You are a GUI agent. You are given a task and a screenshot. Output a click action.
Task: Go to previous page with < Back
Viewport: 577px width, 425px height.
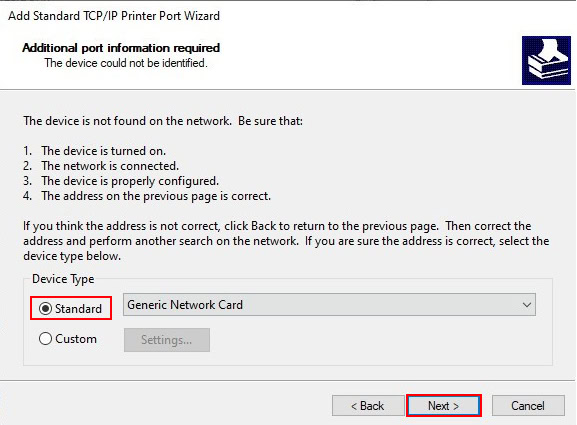[x=368, y=406]
